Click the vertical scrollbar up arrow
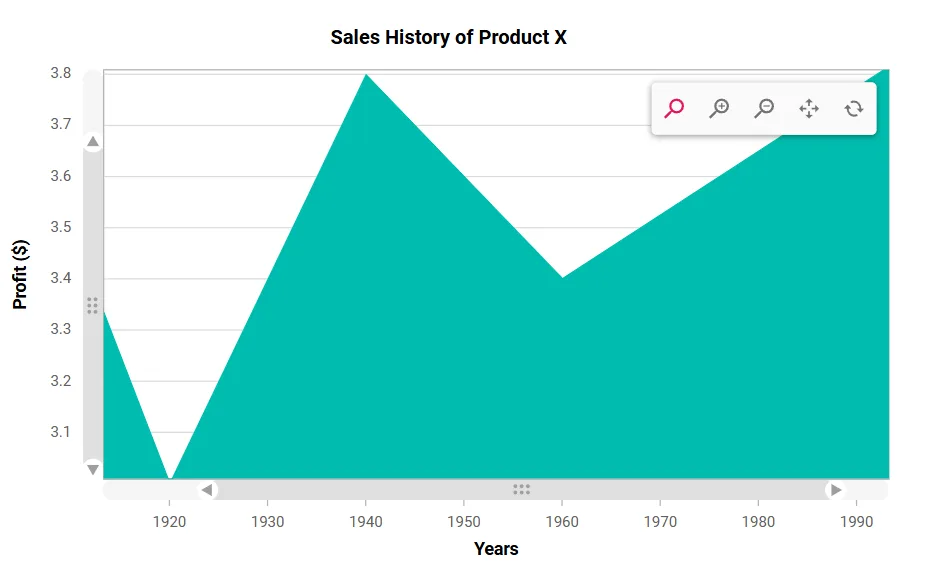This screenshot has height=573, width=930. click(x=93, y=141)
